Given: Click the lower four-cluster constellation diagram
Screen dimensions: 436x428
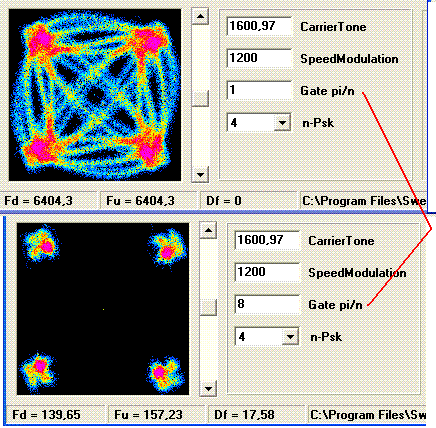Looking at the screenshot, I should pyautogui.click(x=103, y=309).
